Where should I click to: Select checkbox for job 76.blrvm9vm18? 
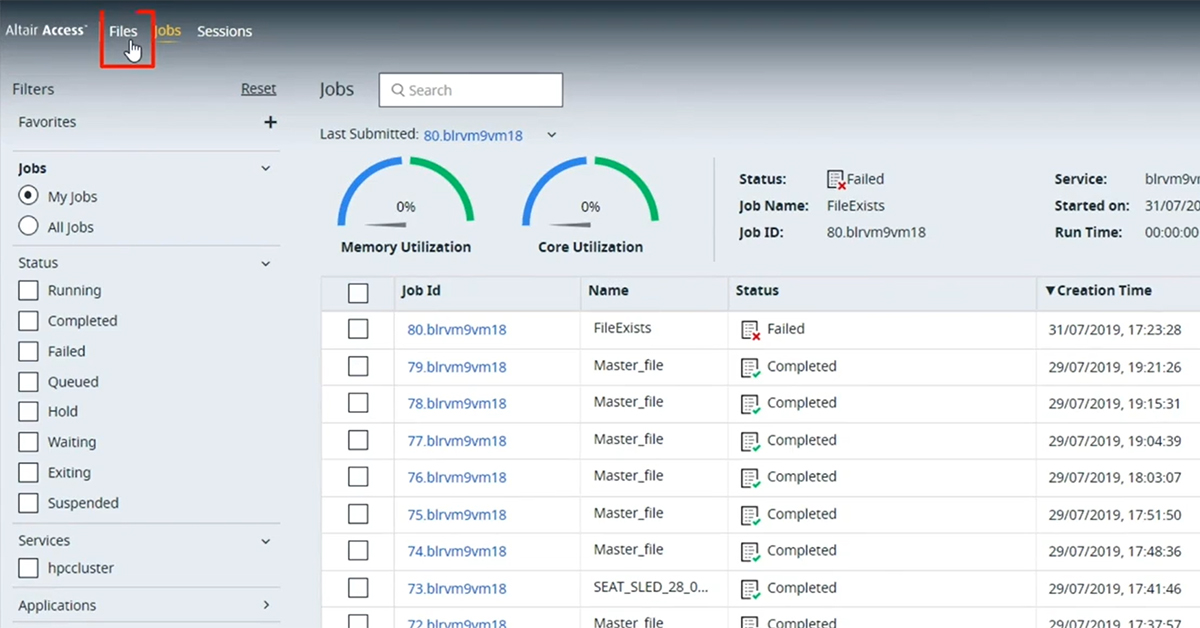pyautogui.click(x=358, y=477)
